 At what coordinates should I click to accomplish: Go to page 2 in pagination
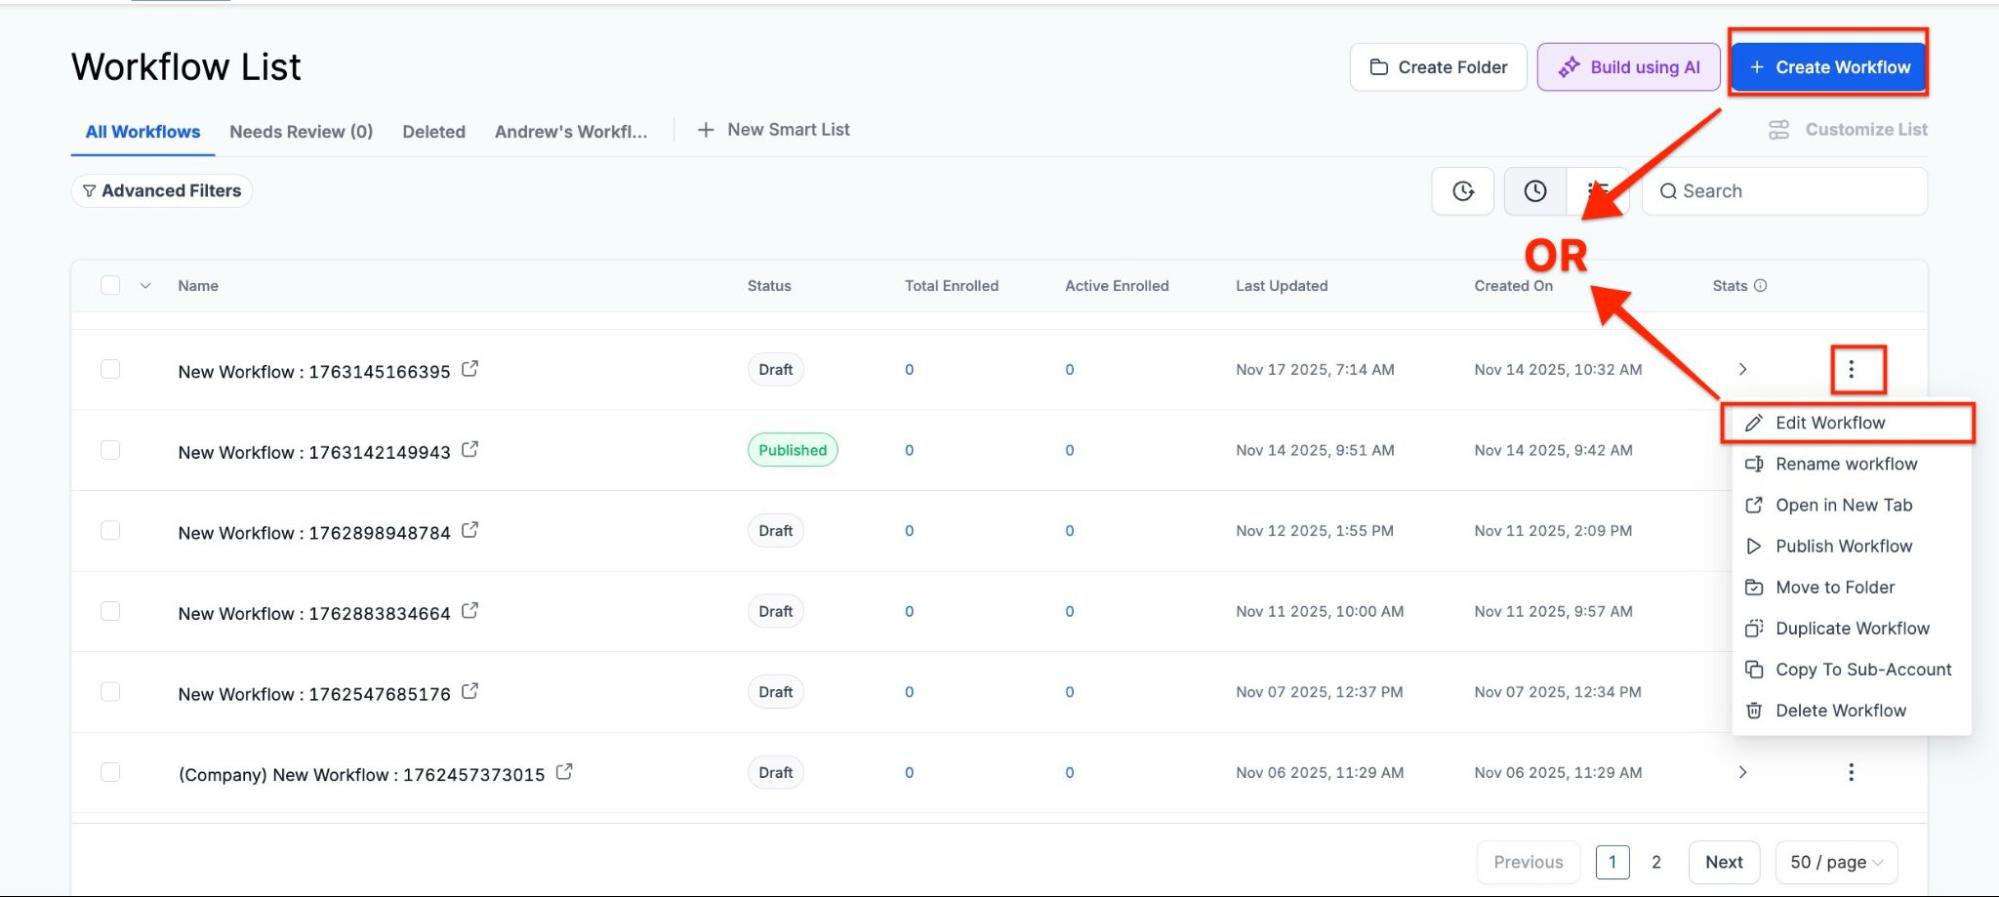click(1656, 862)
